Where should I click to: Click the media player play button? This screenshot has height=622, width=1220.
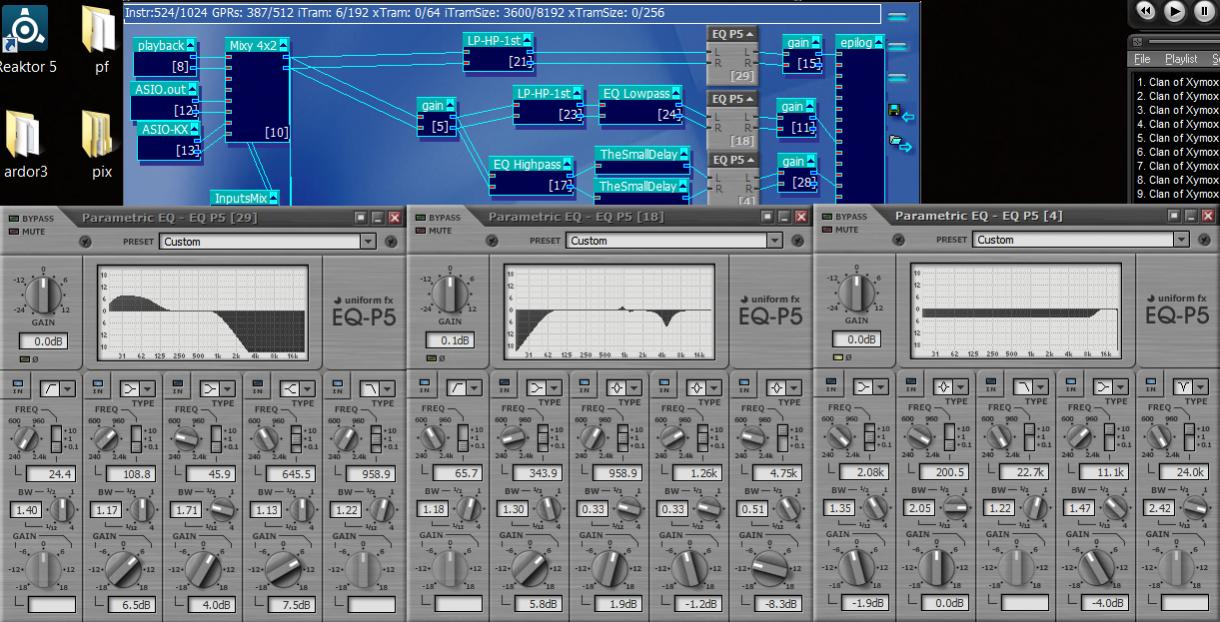coord(1175,11)
